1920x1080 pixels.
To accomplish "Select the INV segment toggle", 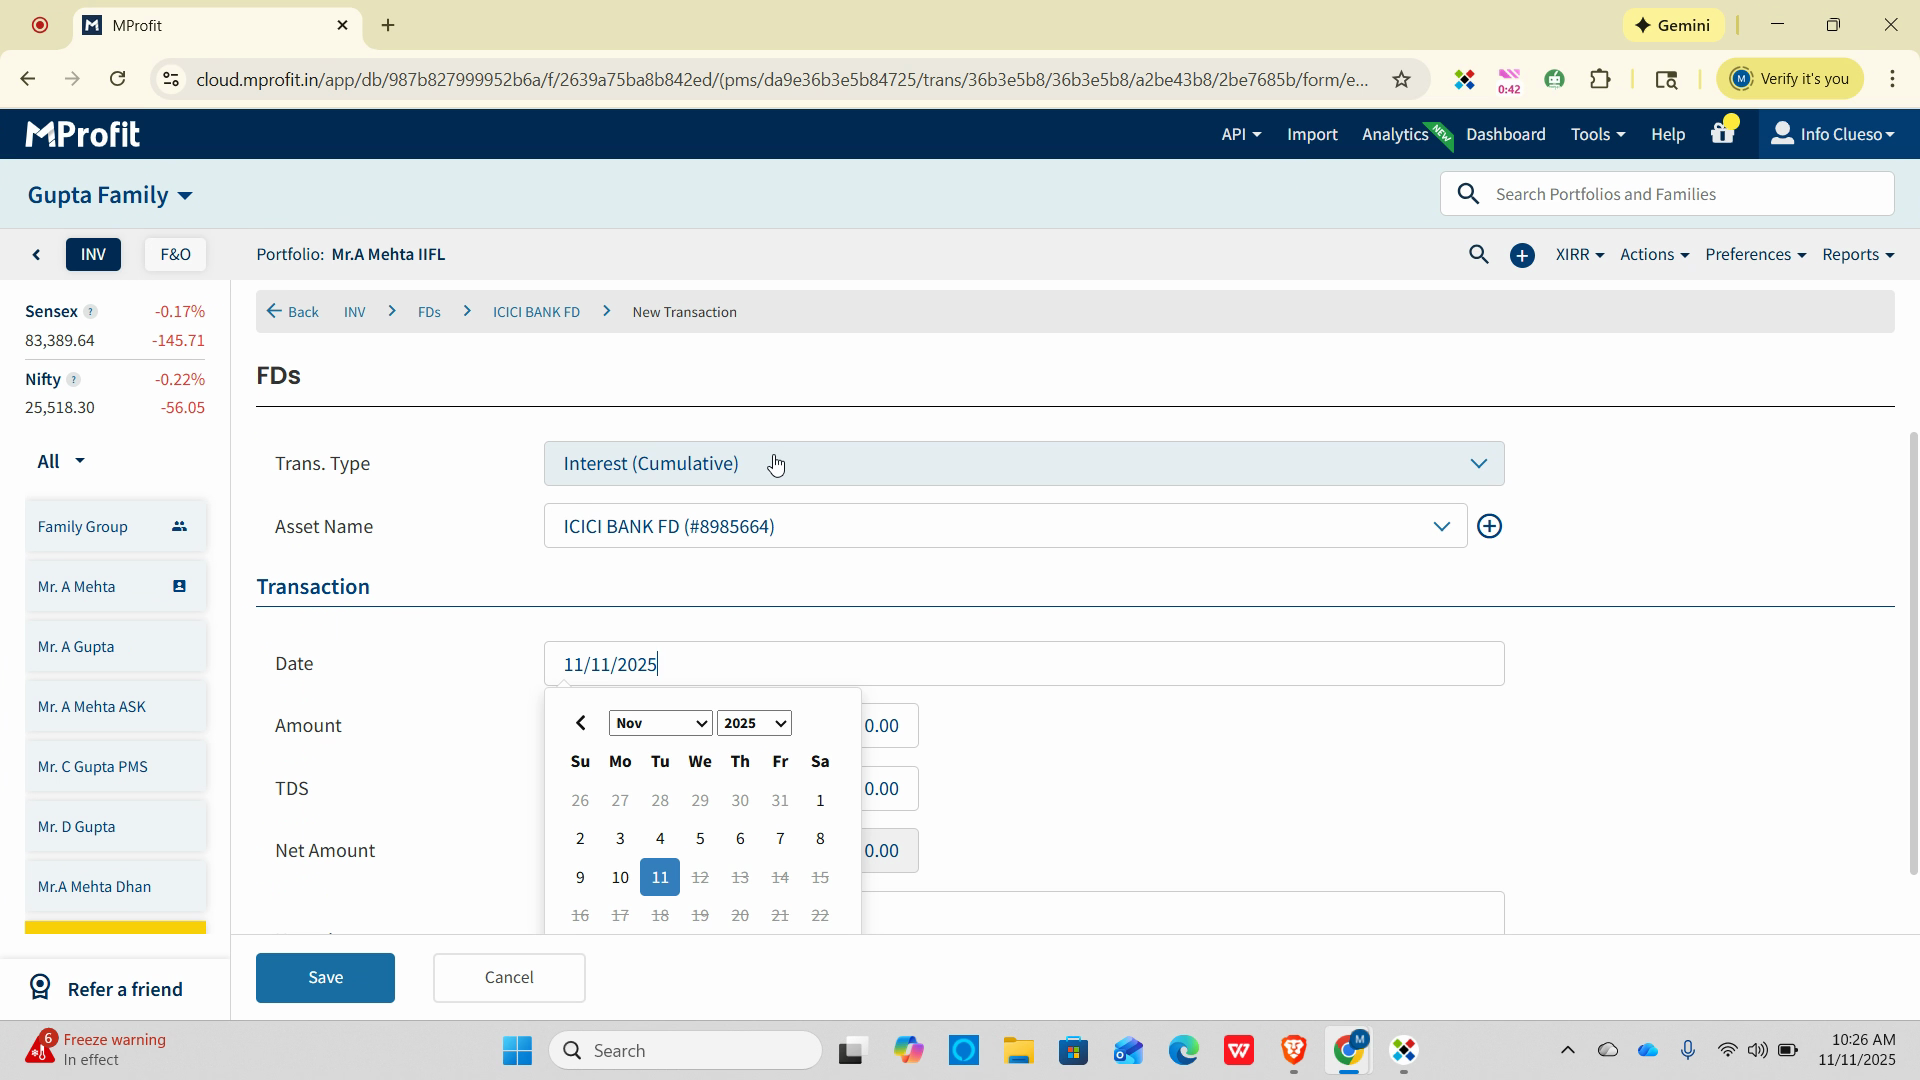I will (93, 255).
